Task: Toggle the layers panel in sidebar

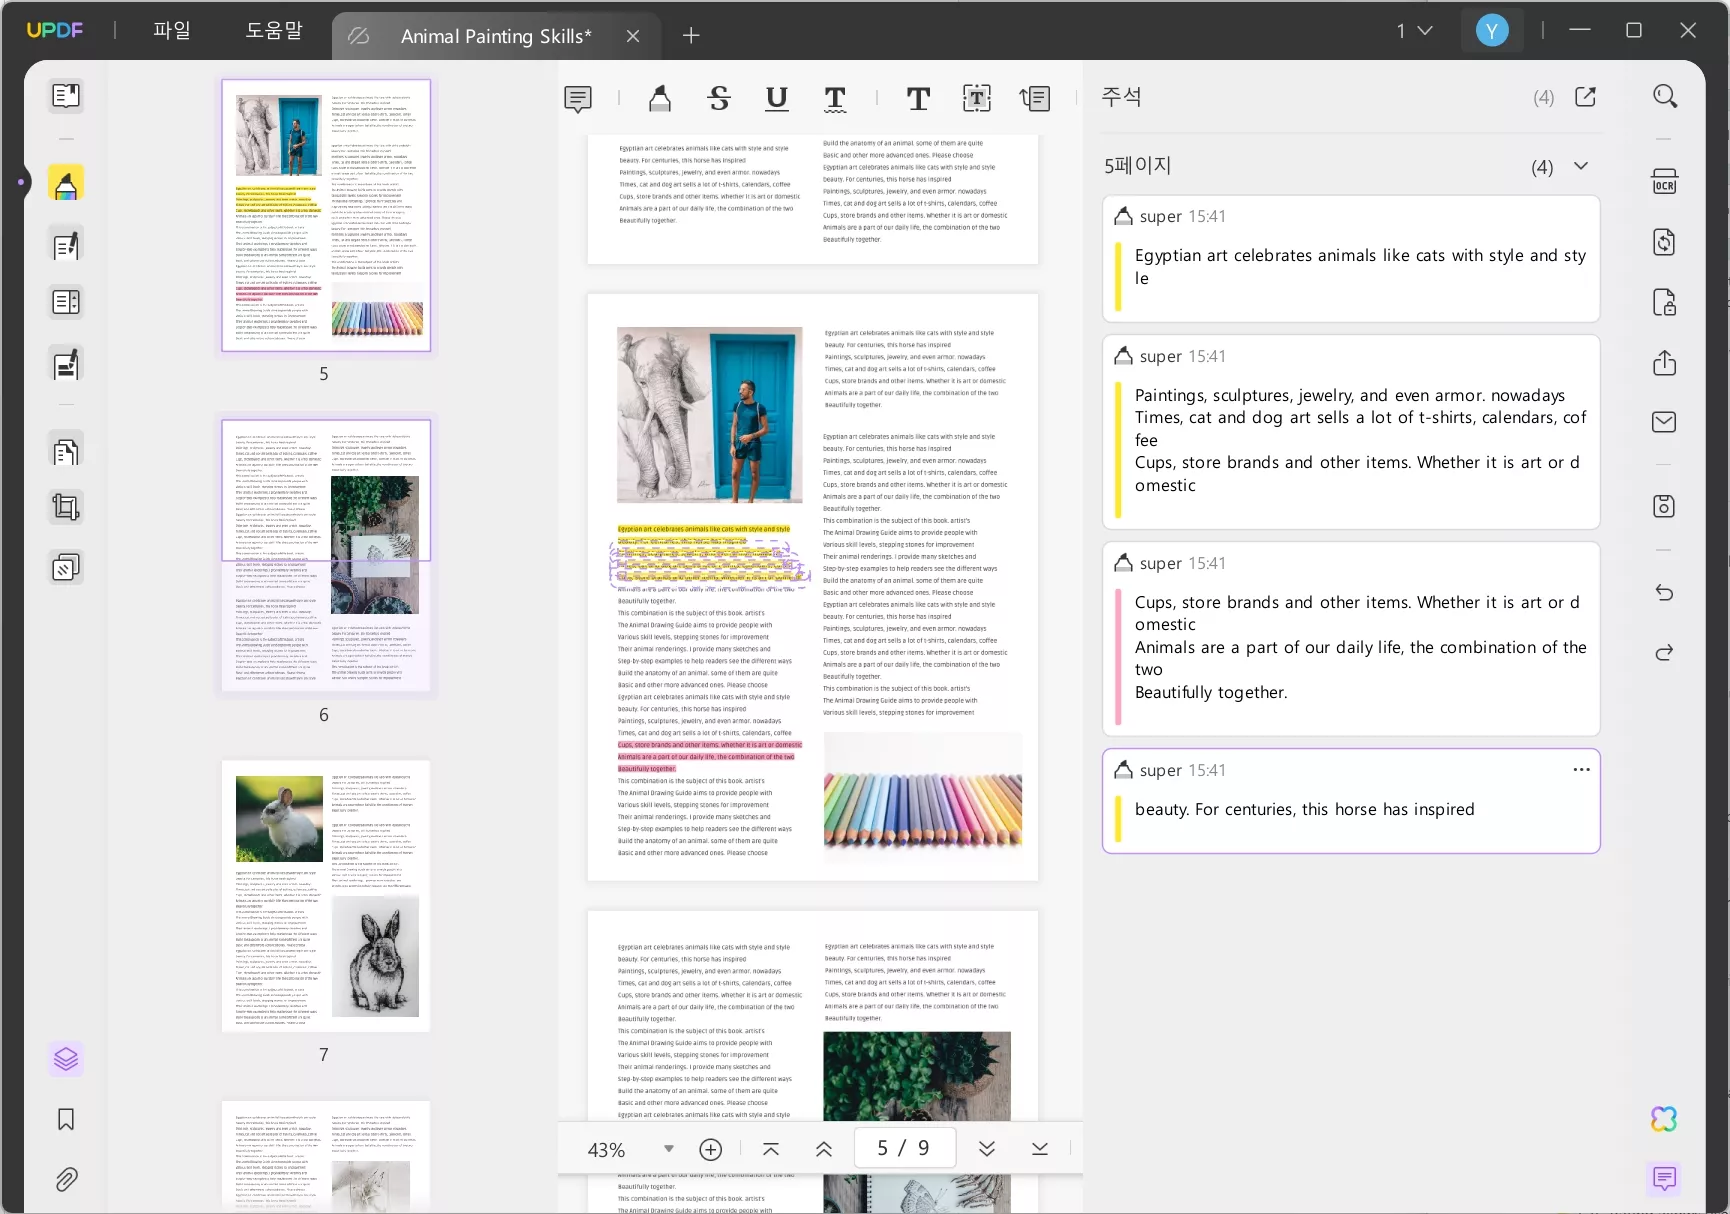Action: pos(66,1058)
